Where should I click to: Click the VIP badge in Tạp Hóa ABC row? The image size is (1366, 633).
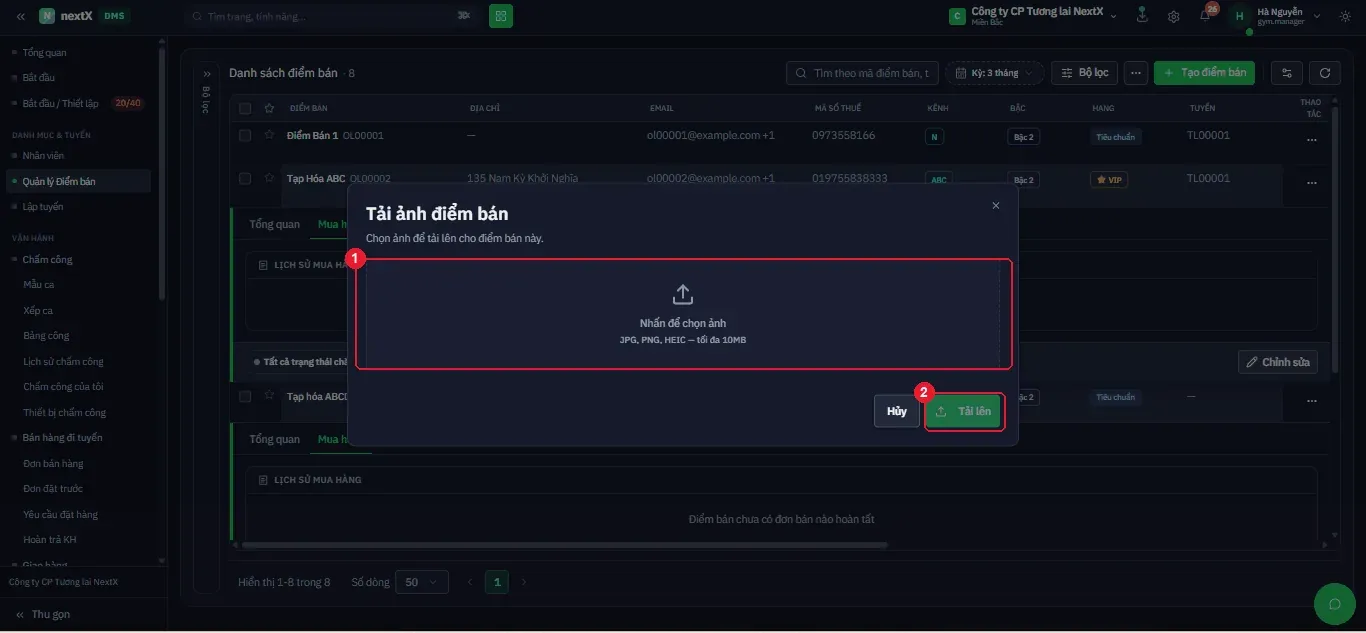click(x=1110, y=180)
